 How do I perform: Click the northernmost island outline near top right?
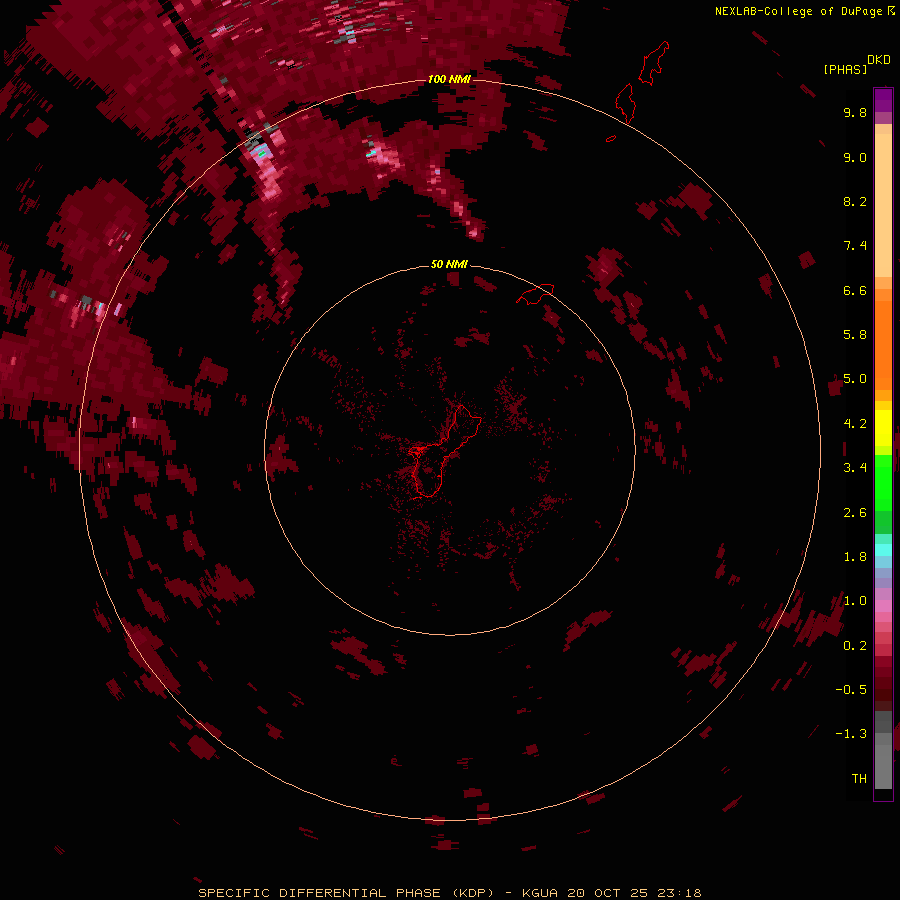point(654,63)
